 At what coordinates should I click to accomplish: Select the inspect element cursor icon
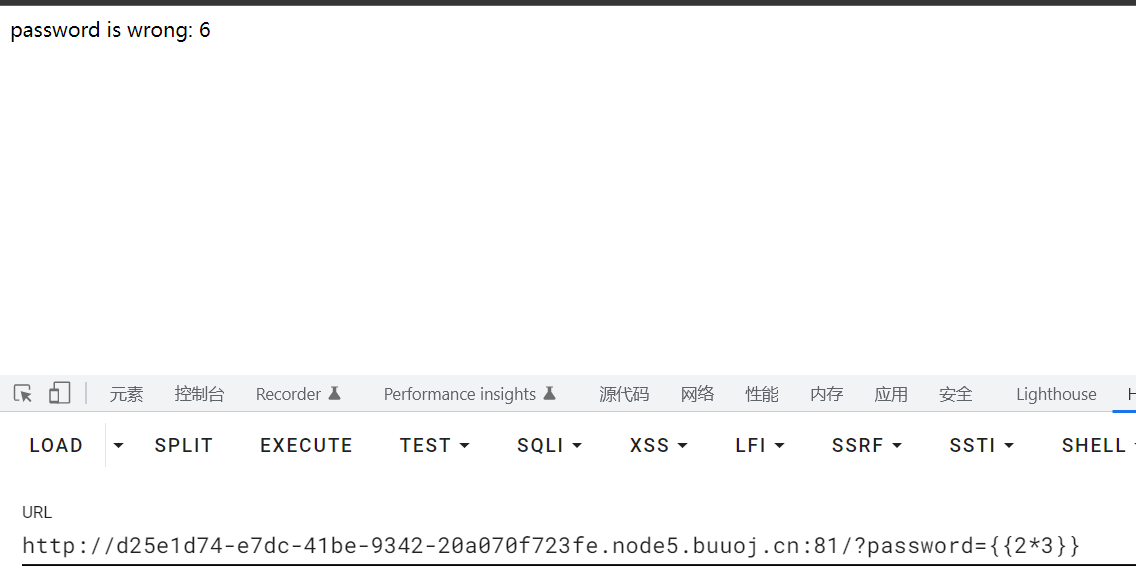pyautogui.click(x=22, y=393)
